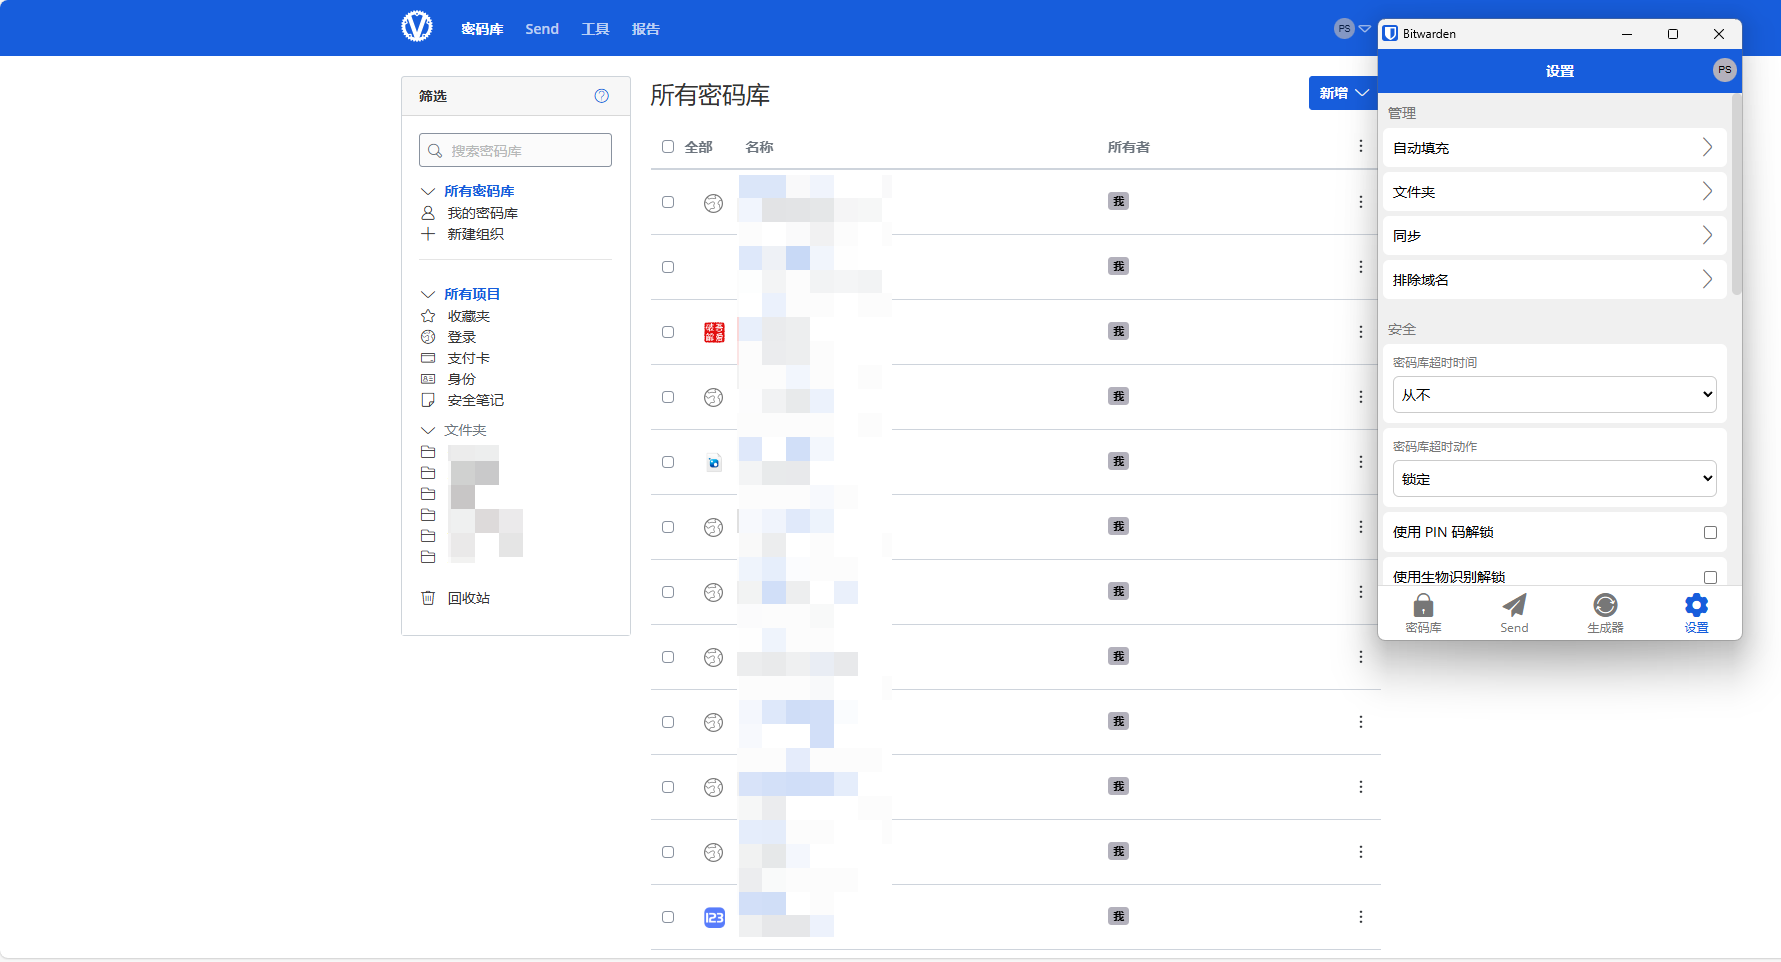This screenshot has width=1781, height=962.
Task: Click 新建组织 link
Action: click(475, 234)
